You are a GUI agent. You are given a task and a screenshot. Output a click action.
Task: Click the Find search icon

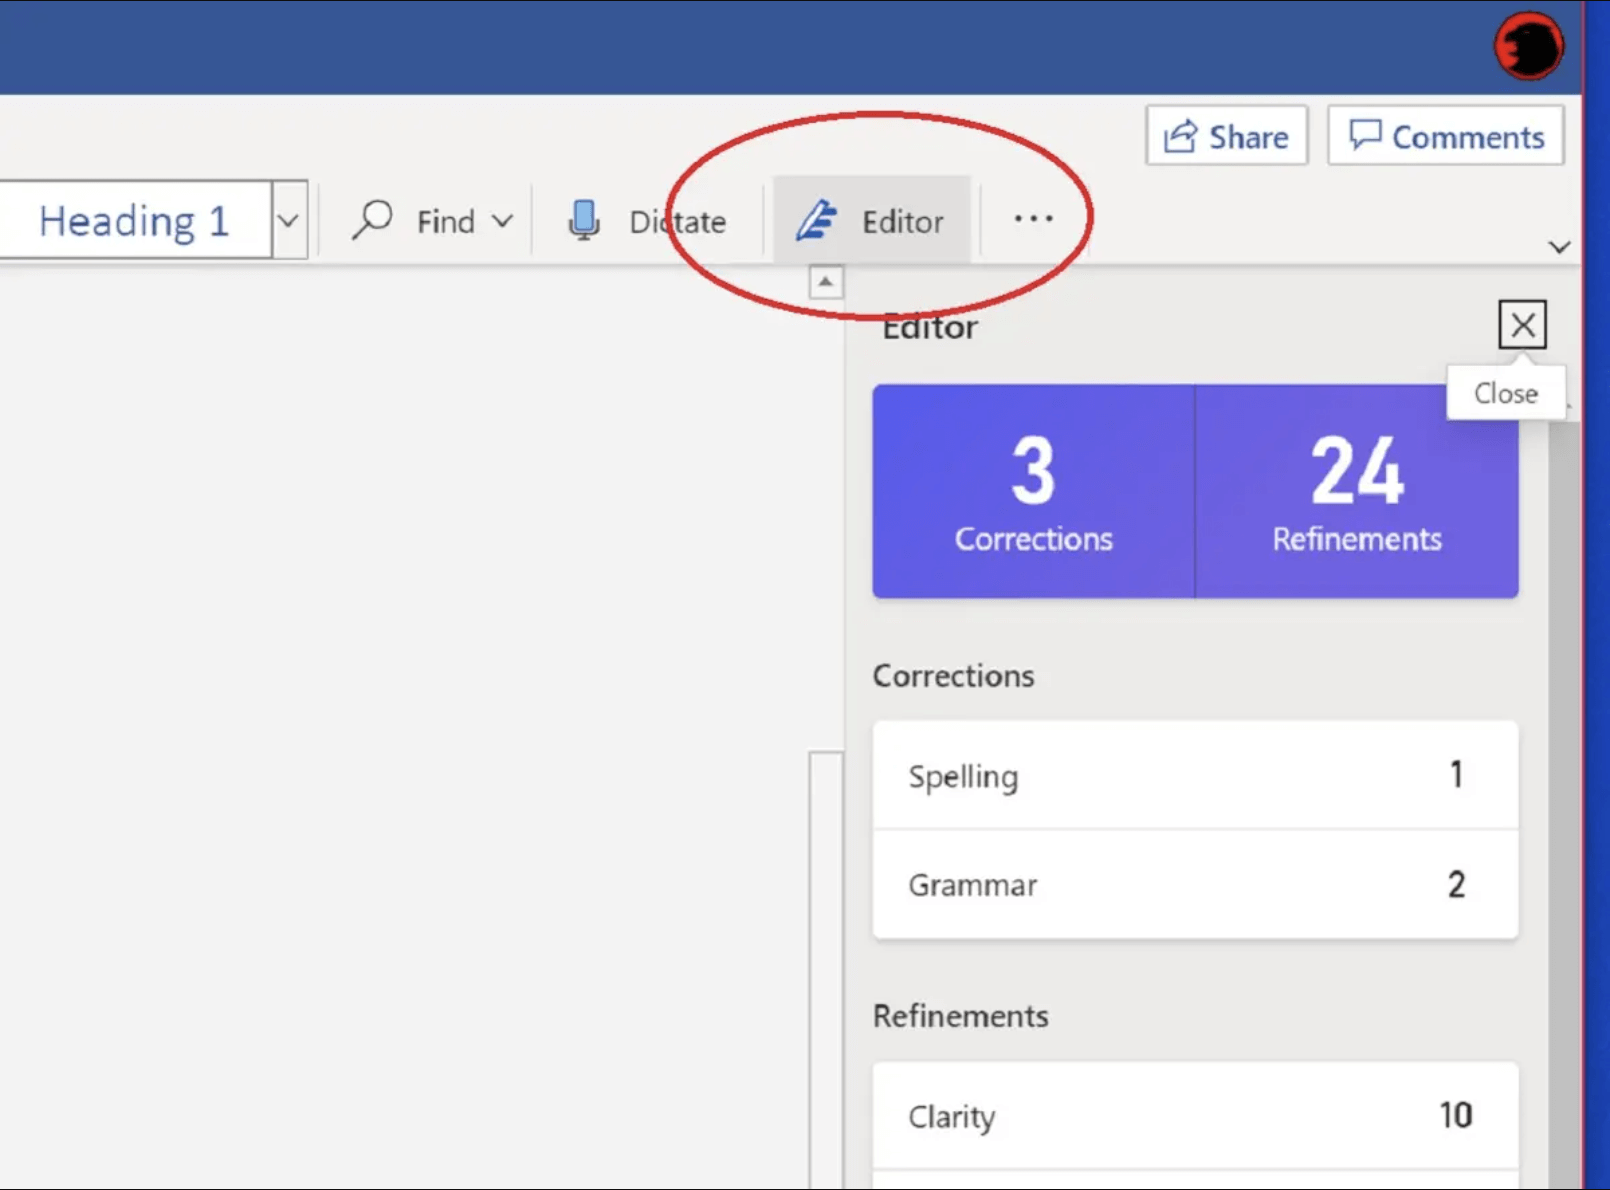click(x=372, y=220)
